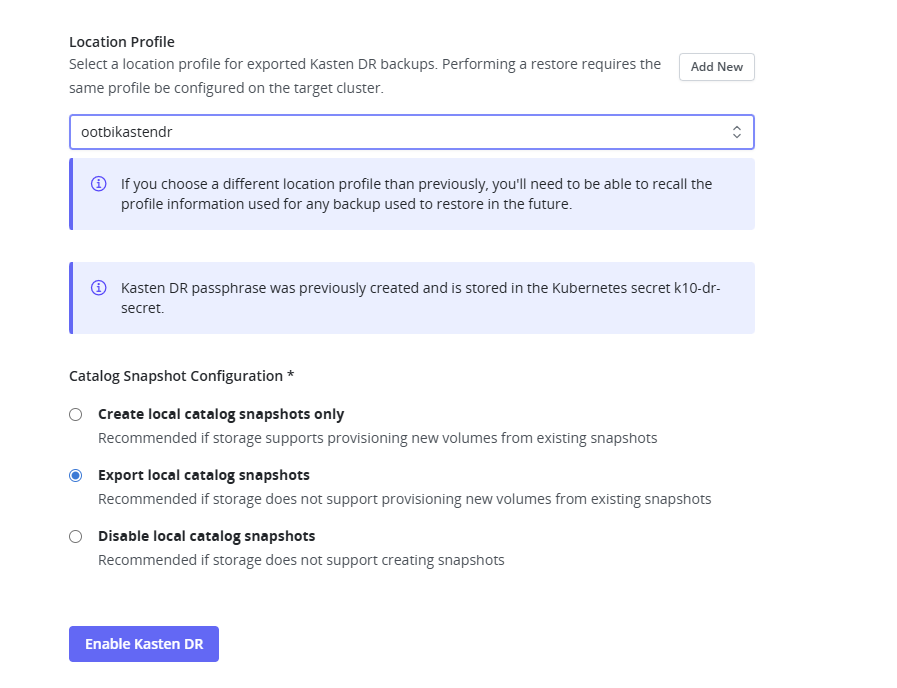
Task: Click the circled-i icon in the second blue banner
Action: click(x=98, y=288)
